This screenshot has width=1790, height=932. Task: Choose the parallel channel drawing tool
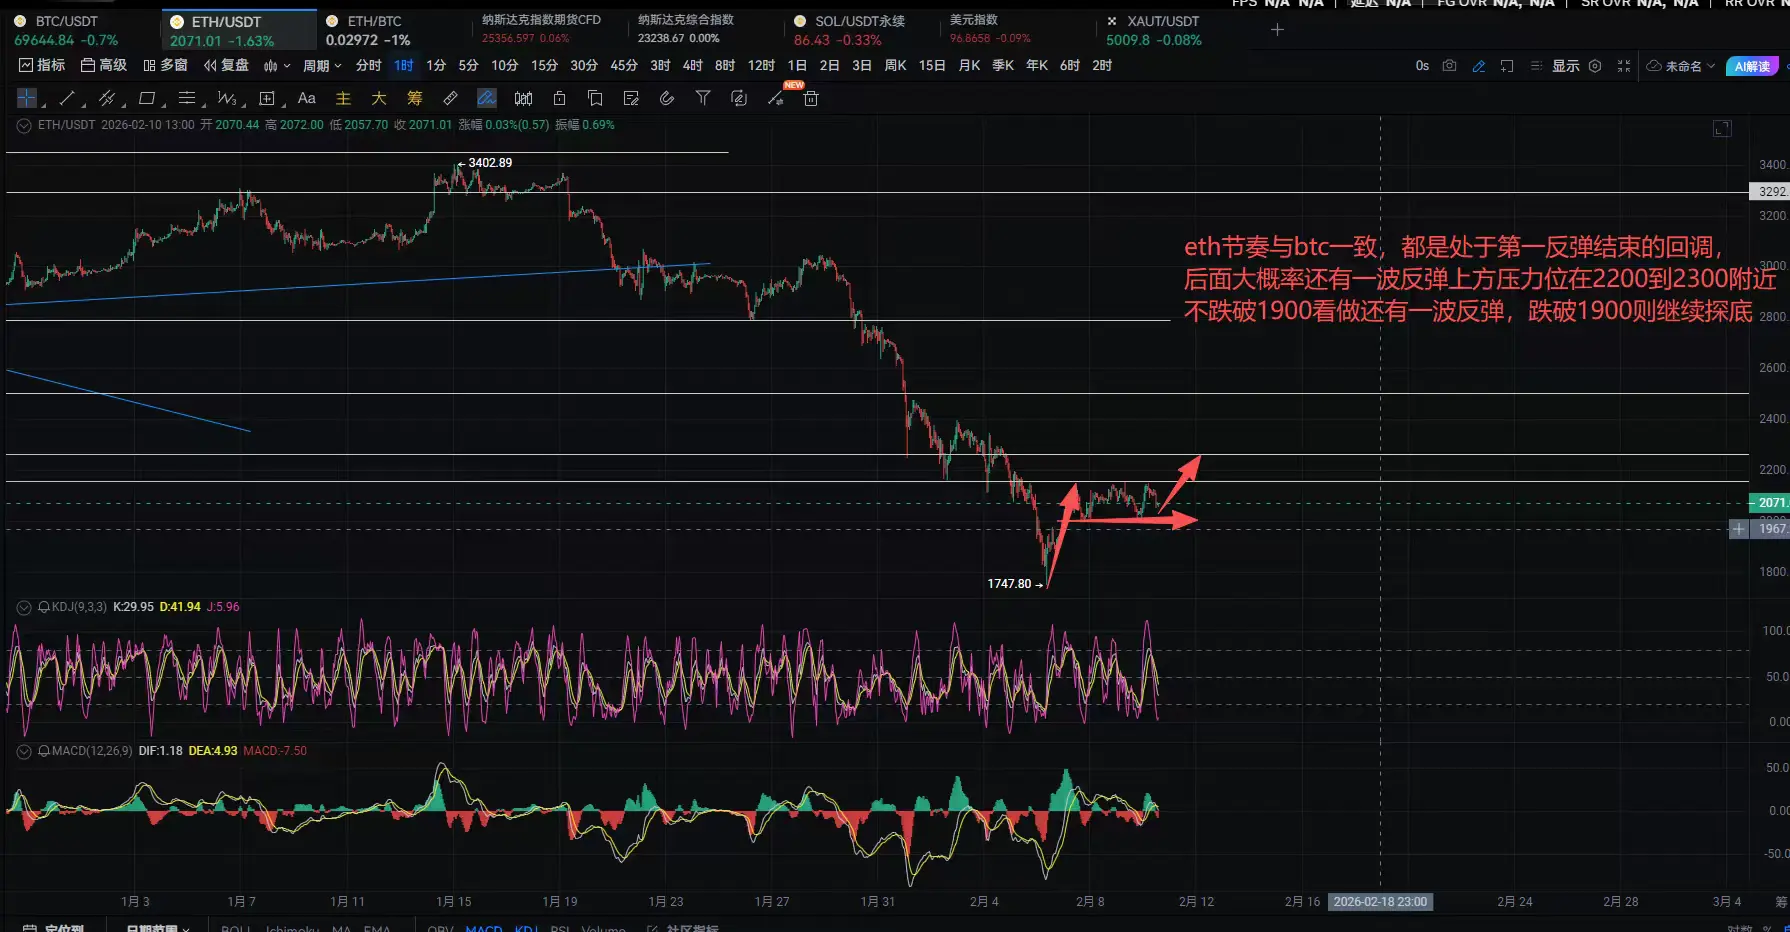pos(106,98)
